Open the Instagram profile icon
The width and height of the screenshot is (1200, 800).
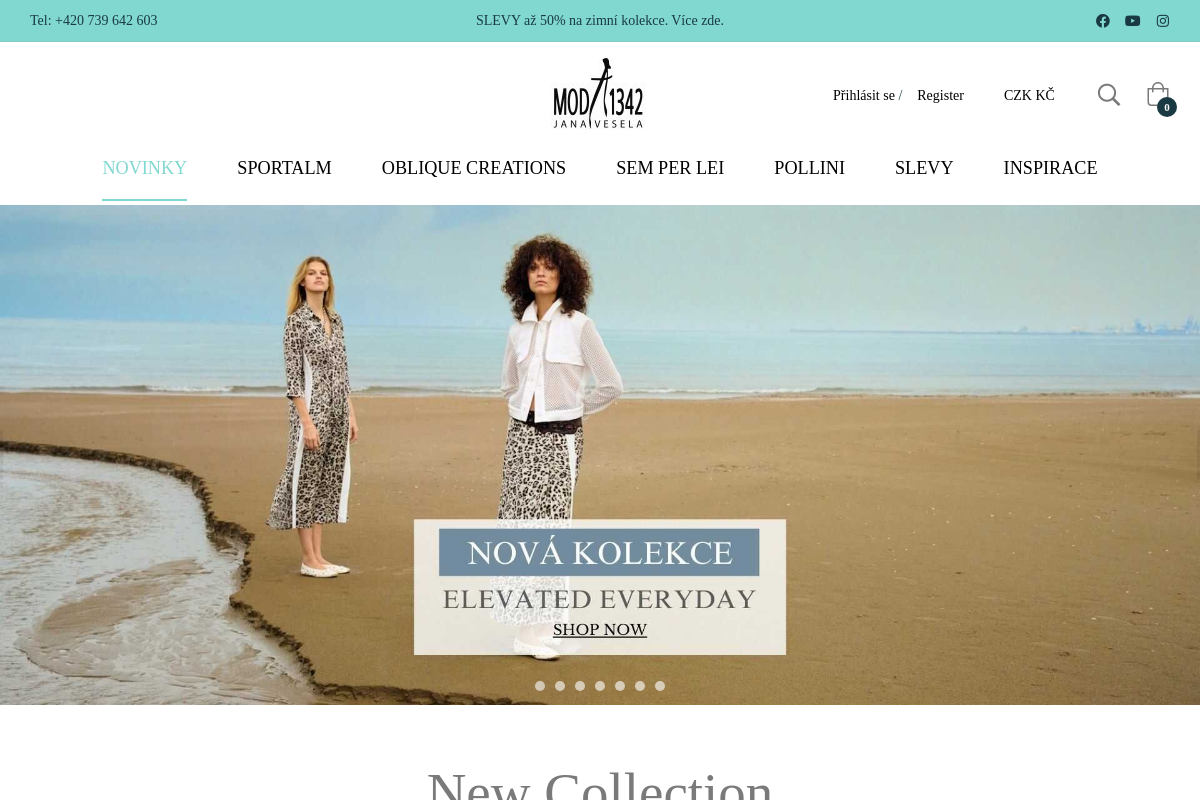coord(1163,21)
